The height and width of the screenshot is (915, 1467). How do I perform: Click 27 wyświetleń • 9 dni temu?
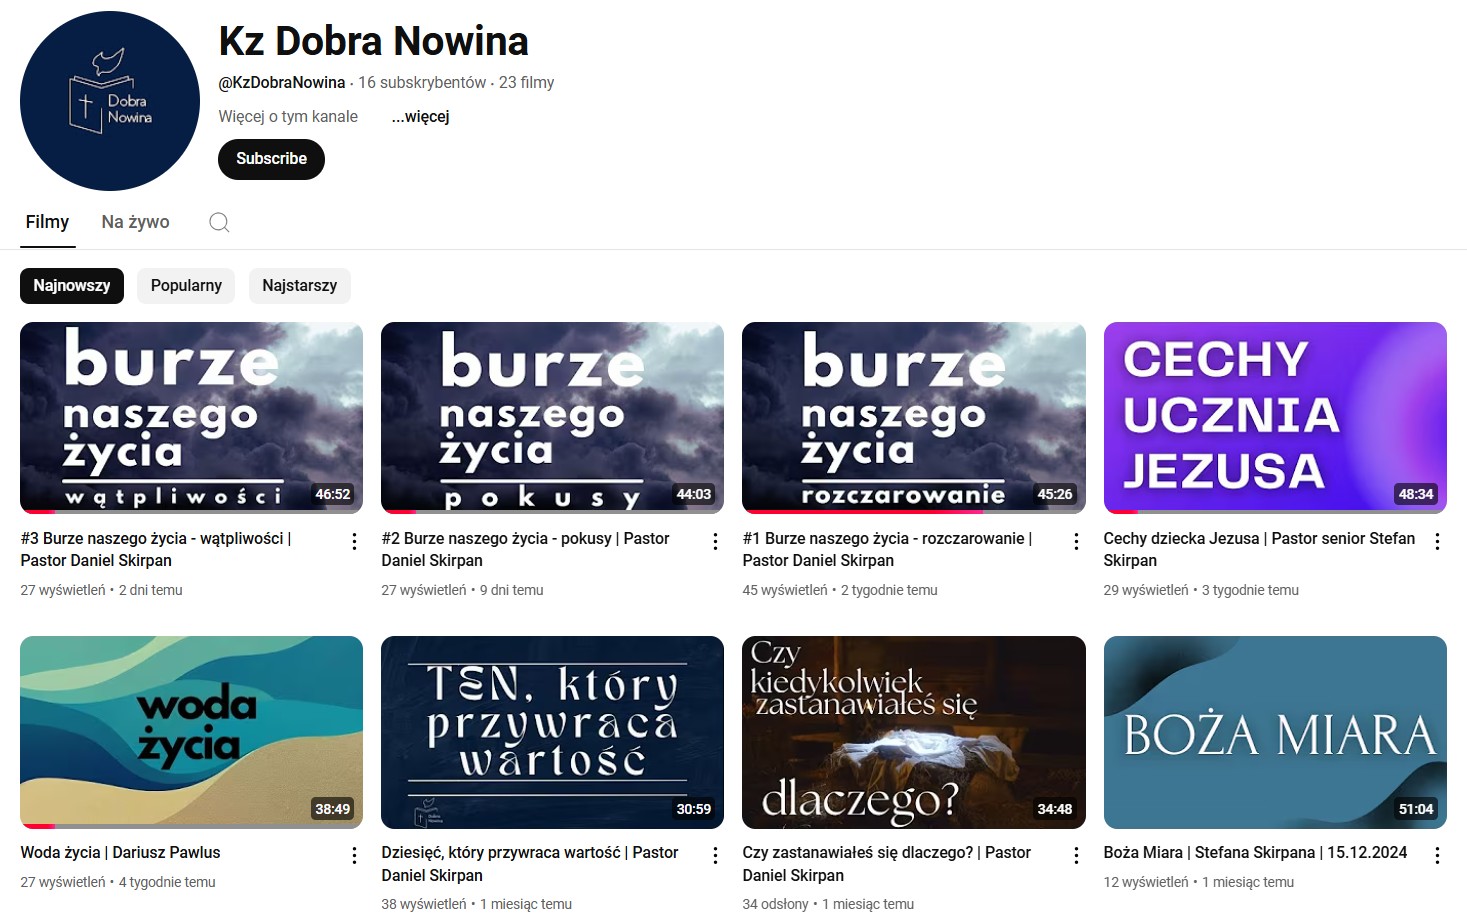click(x=462, y=591)
